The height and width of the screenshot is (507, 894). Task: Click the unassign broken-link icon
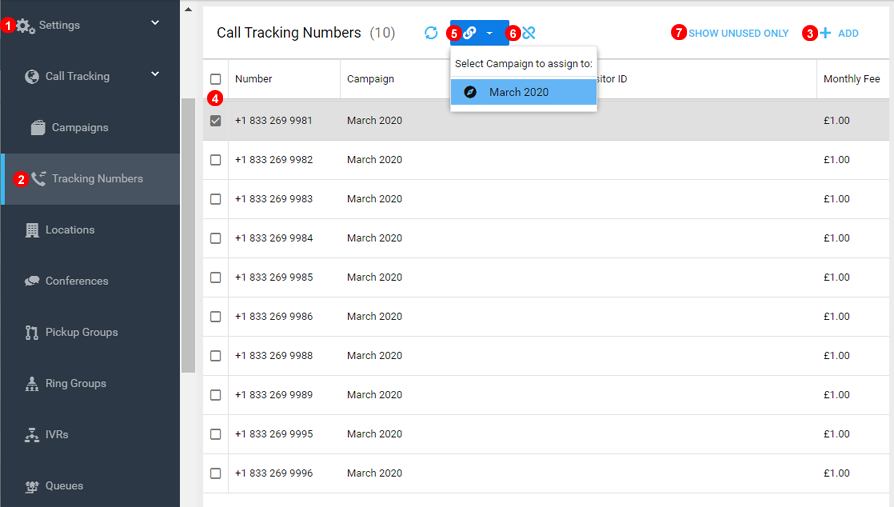(x=529, y=33)
